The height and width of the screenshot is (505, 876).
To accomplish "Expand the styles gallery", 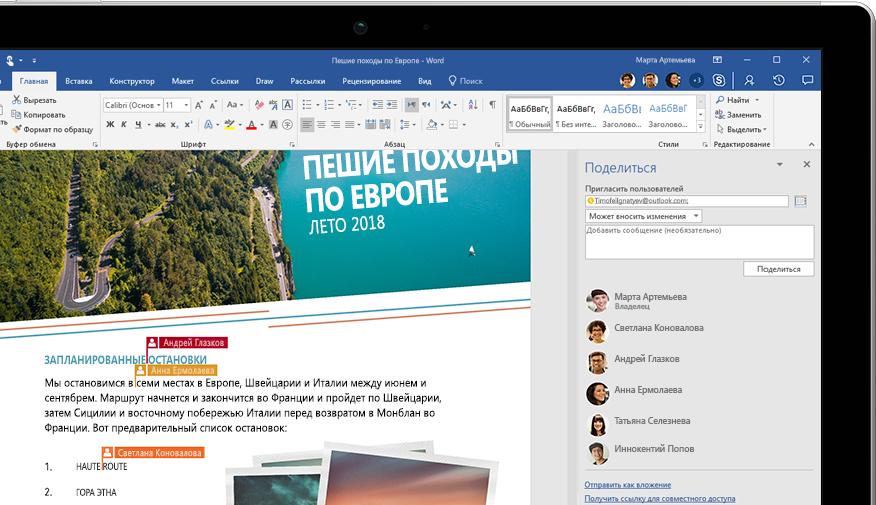I will pyautogui.click(x=701, y=127).
